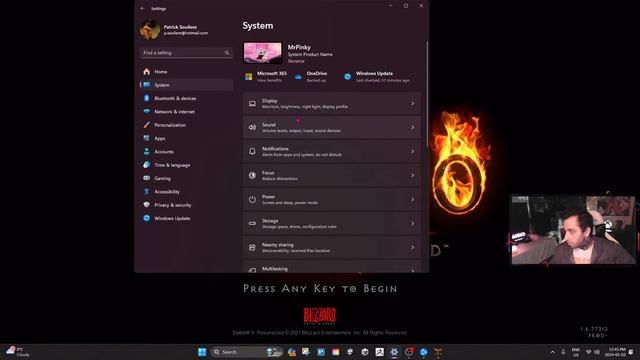
Task: Click the Sound speaker icon
Action: coord(252,127)
